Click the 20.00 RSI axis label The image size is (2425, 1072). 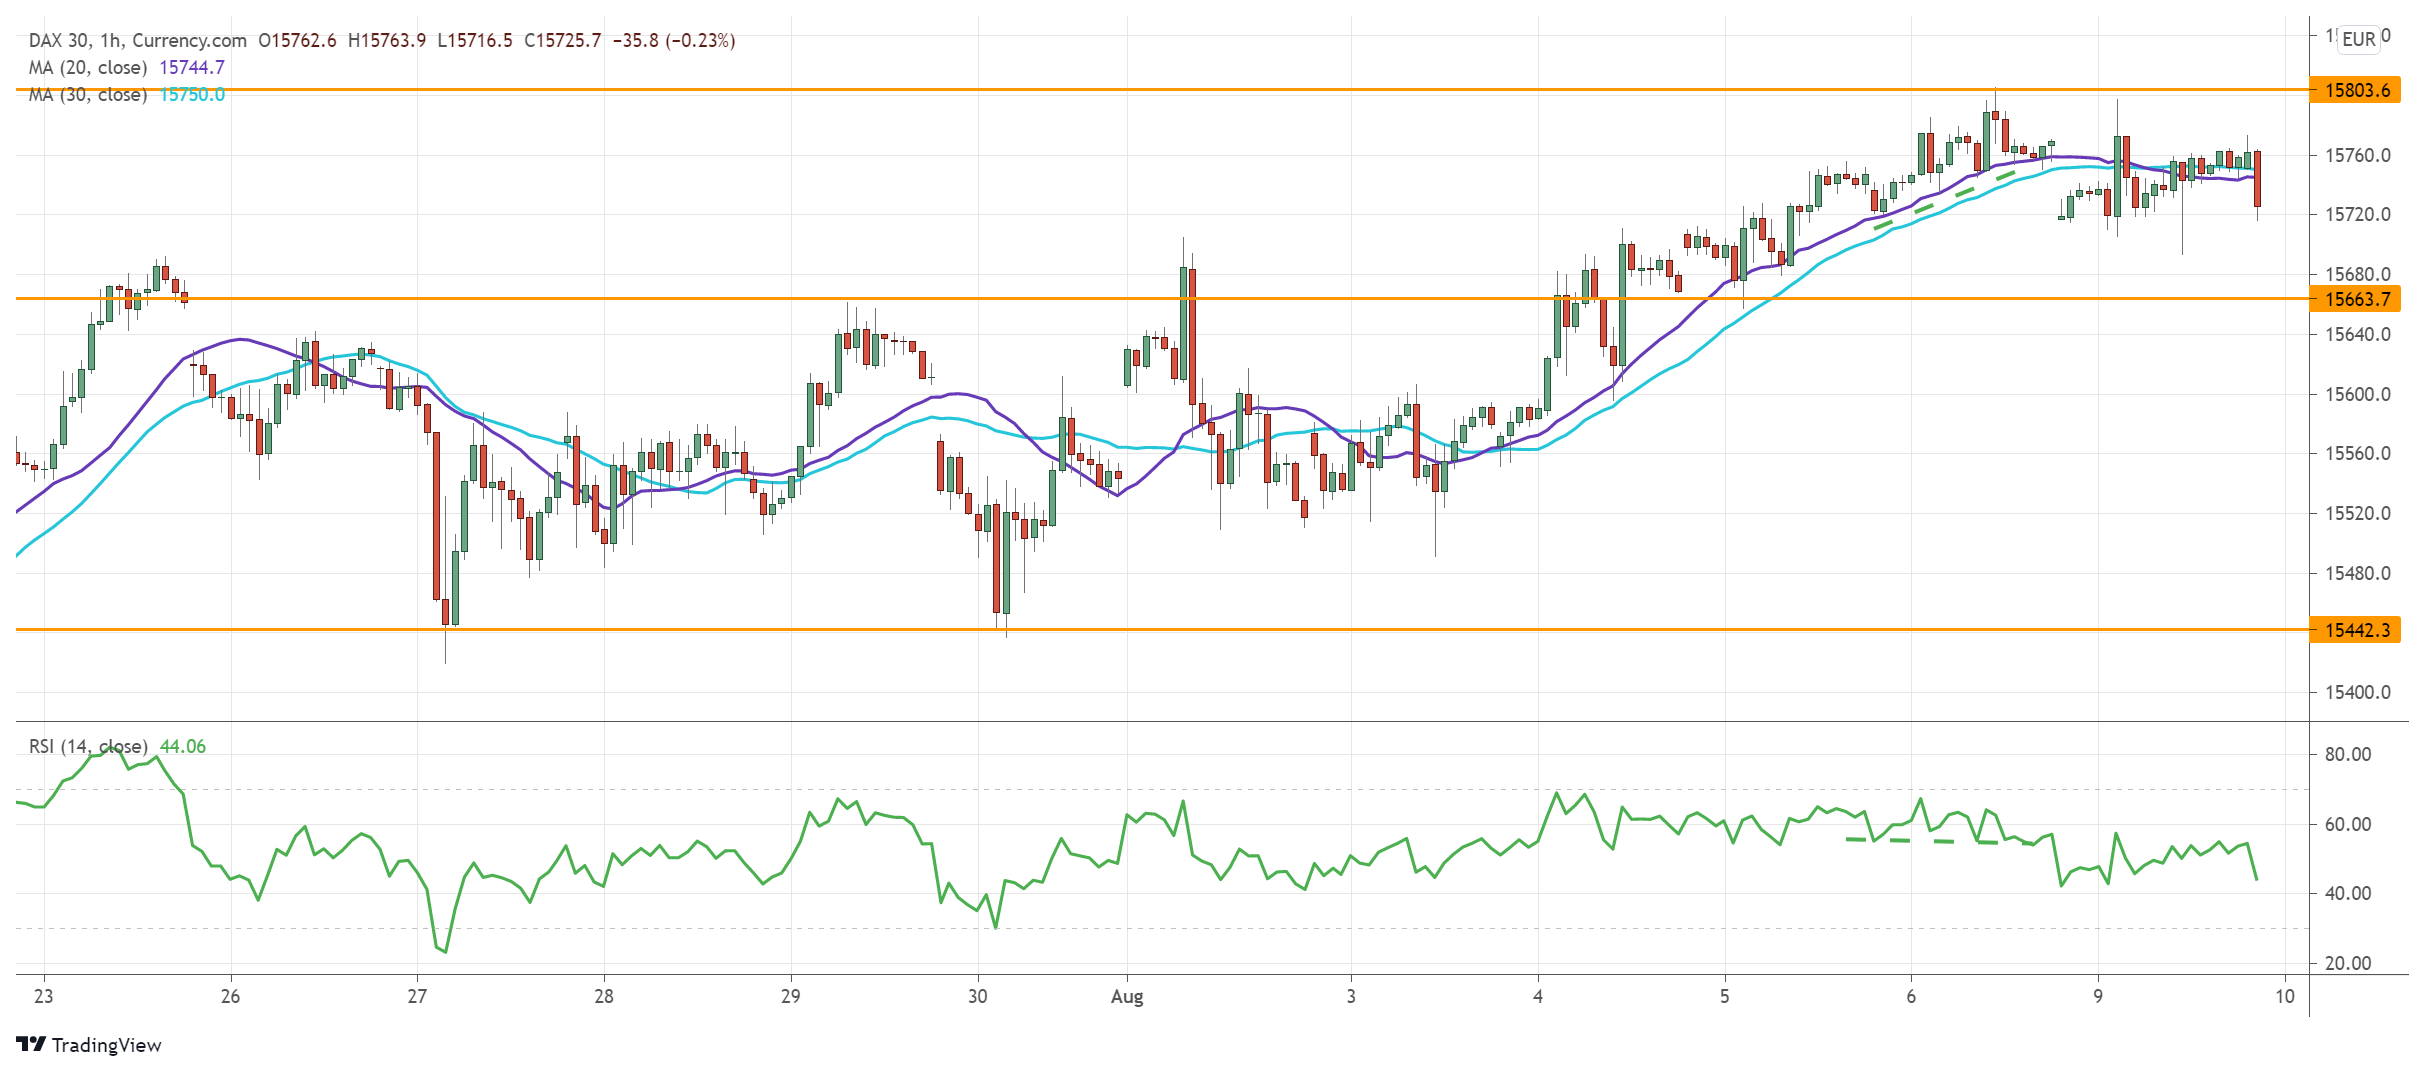click(2347, 963)
